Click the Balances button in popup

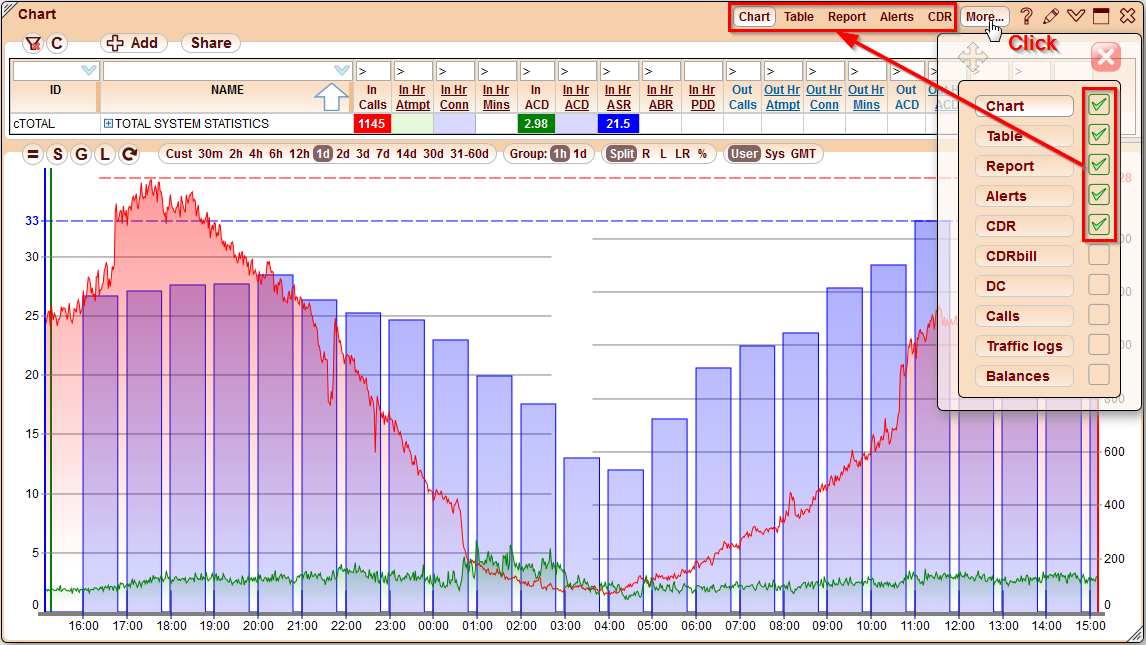[x=1024, y=376]
